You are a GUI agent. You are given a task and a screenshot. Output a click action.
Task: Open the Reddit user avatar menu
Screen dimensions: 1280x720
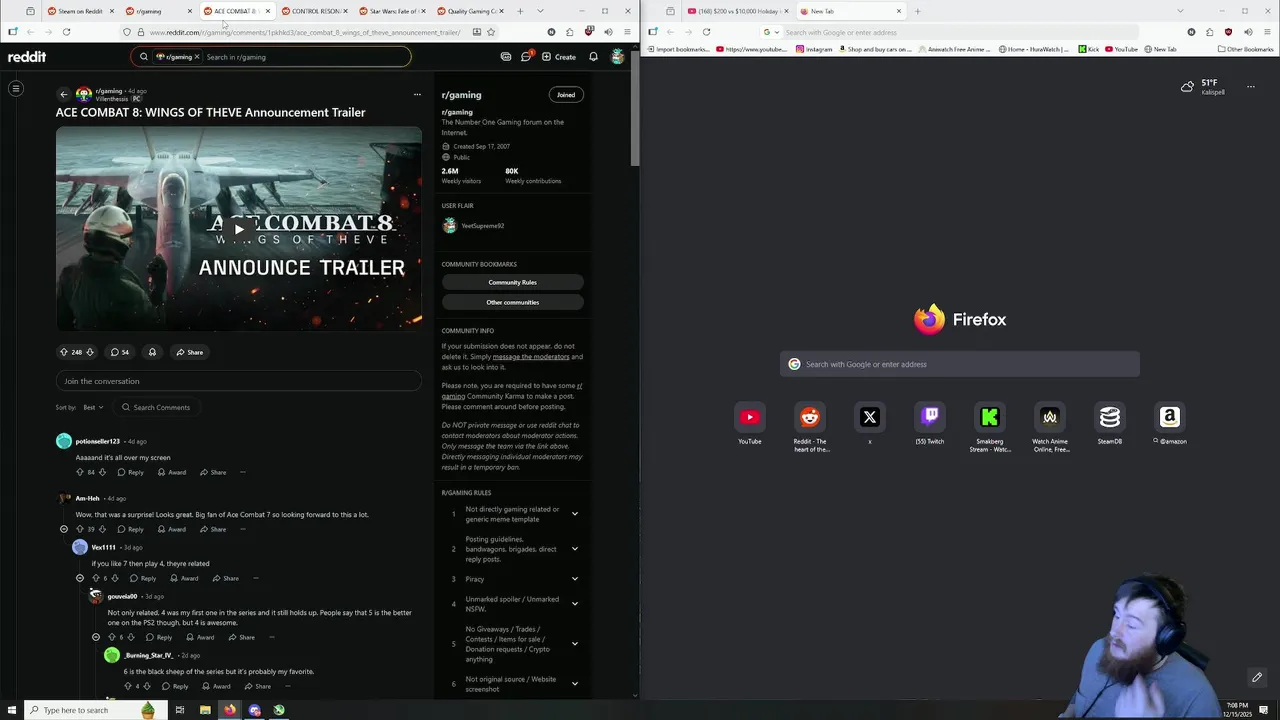[x=618, y=57]
